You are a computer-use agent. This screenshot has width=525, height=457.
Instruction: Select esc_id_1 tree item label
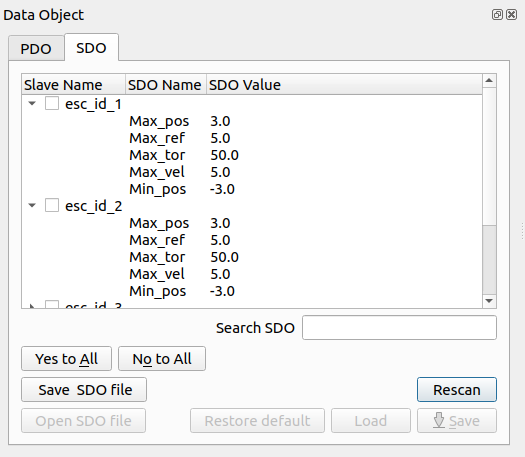pyautogui.click(x=93, y=104)
